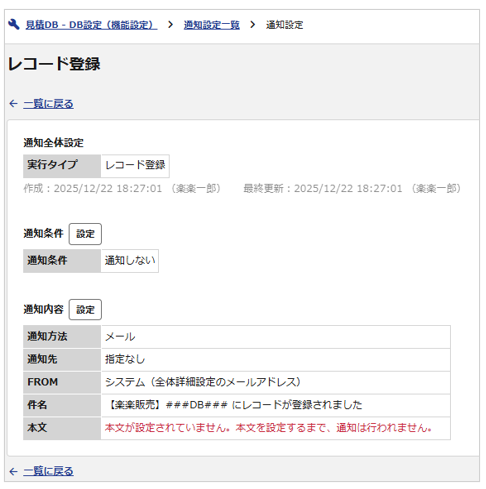Image resolution: width=486 pixels, height=489 pixels.
Task: Click the wrench icon in the breadcrumb
Action: [x=14, y=24]
